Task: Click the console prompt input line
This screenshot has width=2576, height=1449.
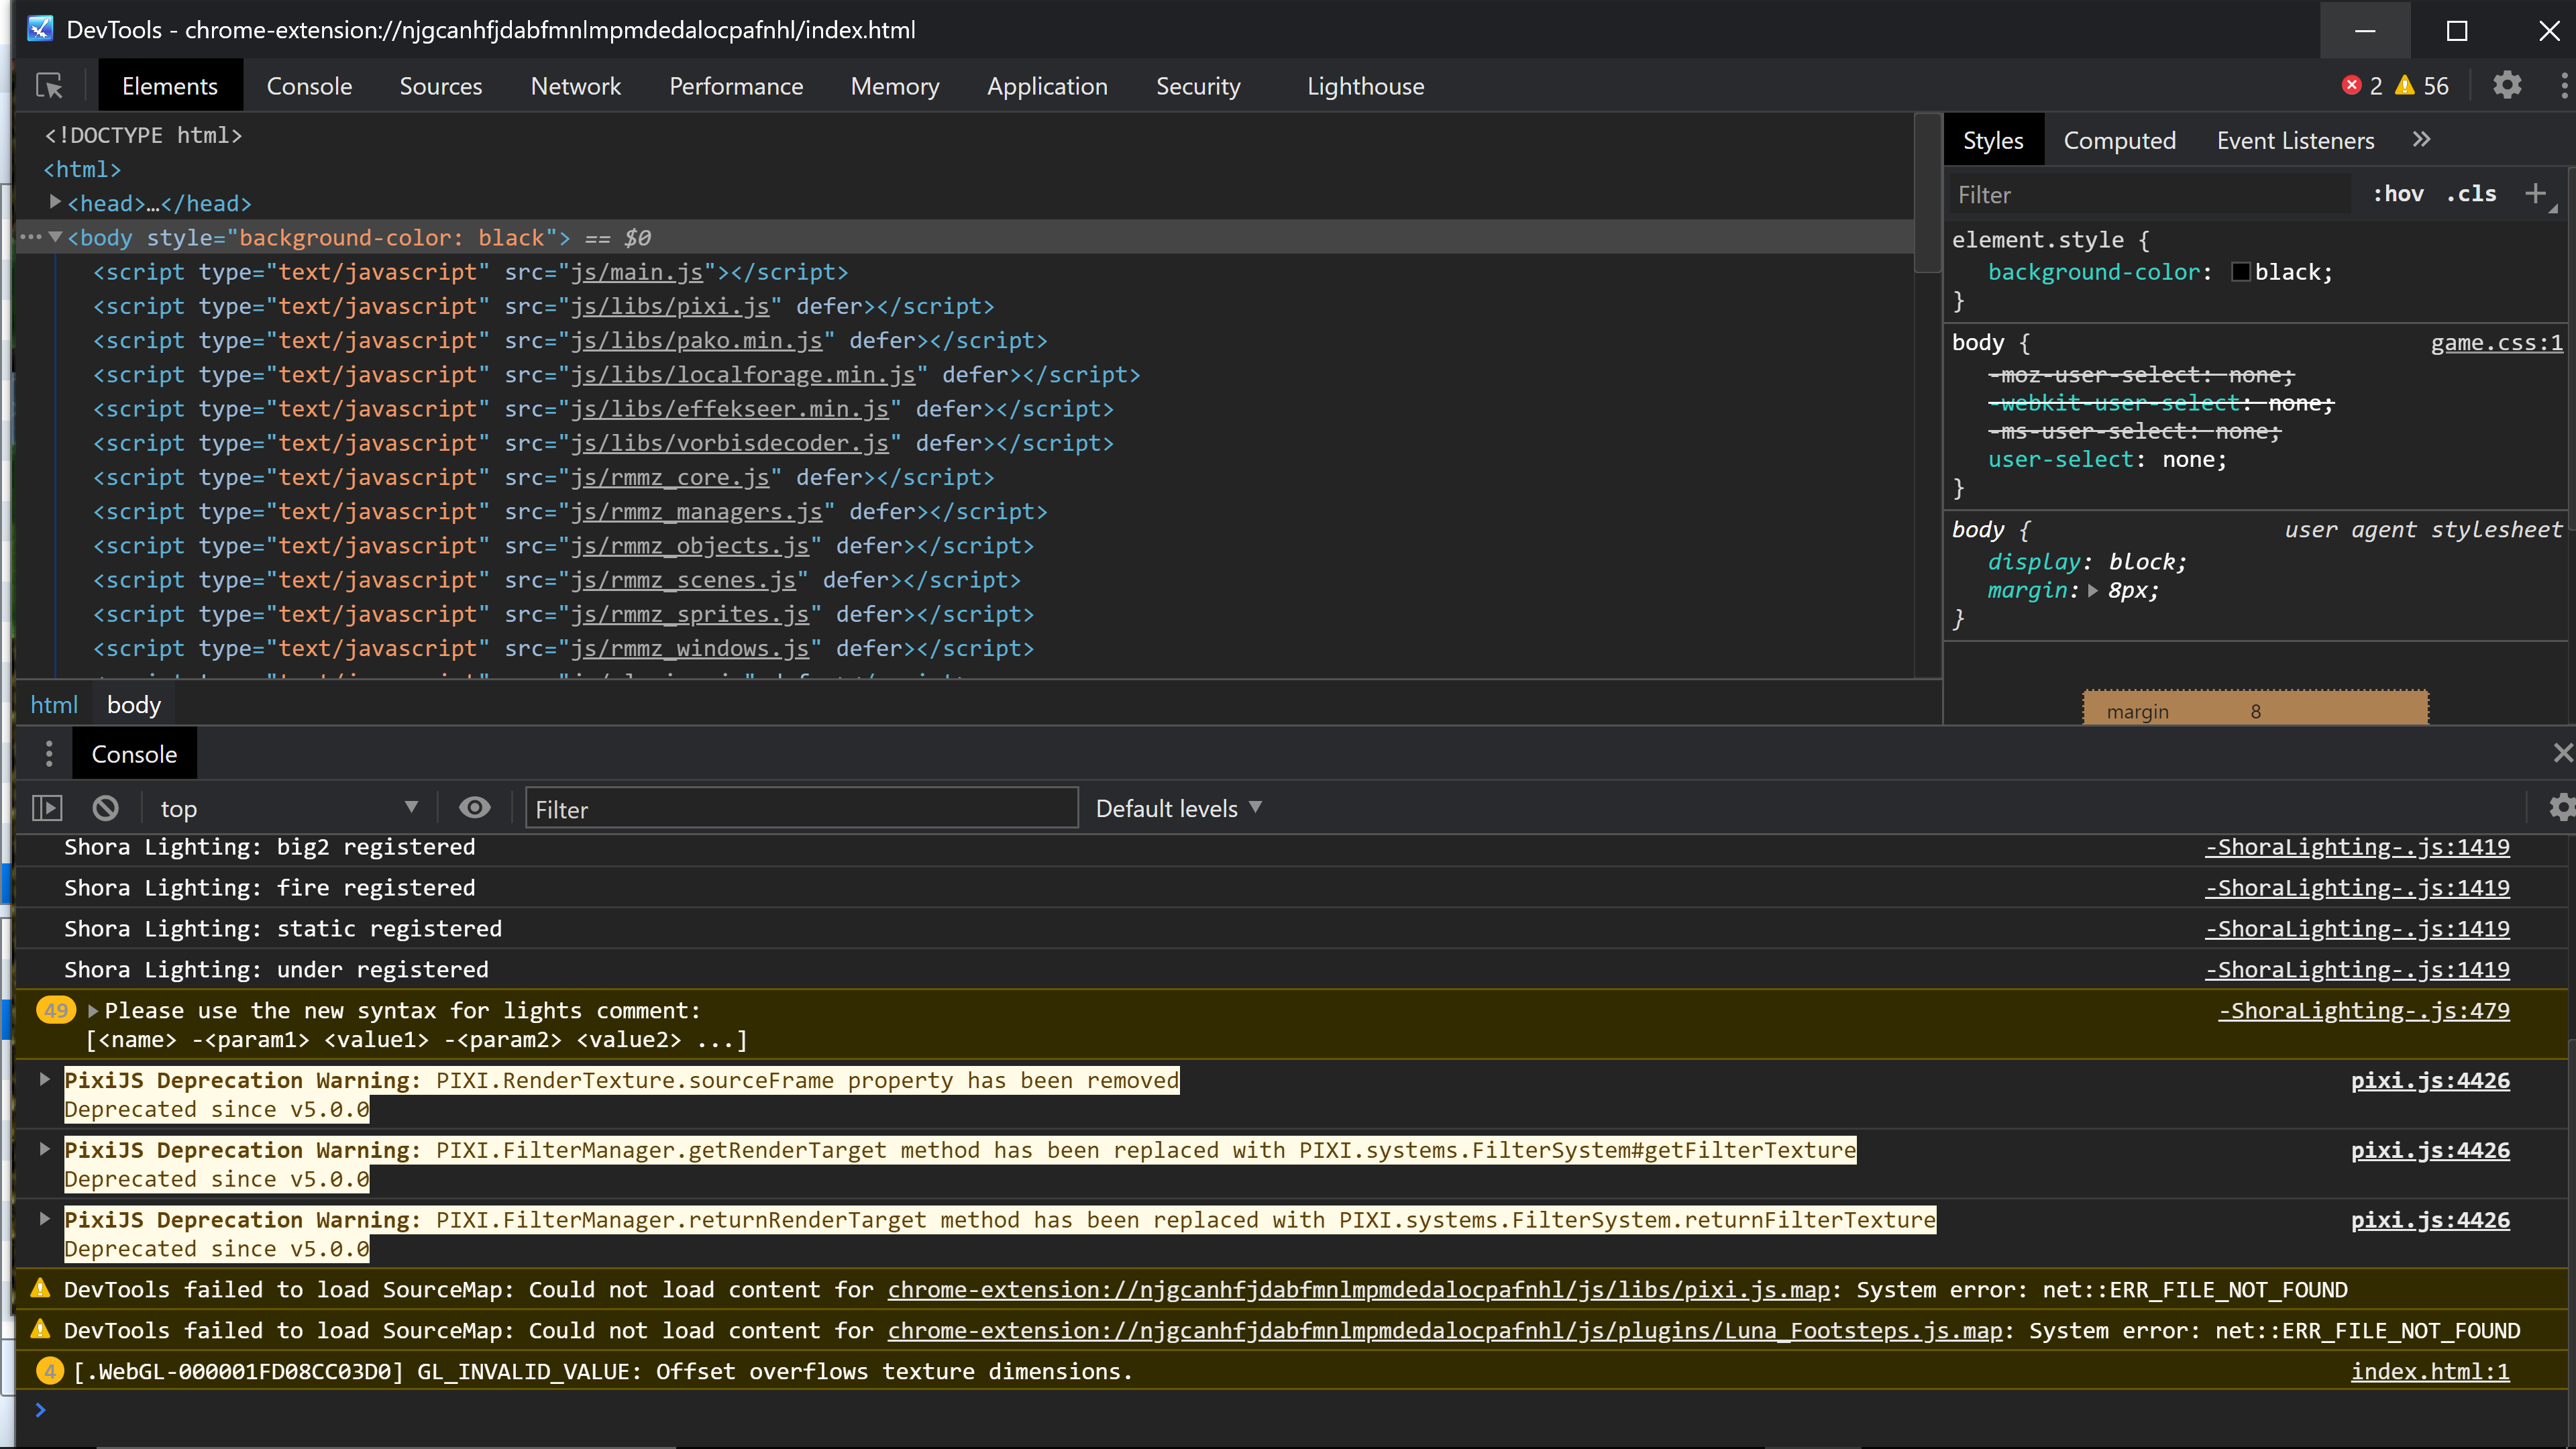Action: point(1300,1410)
